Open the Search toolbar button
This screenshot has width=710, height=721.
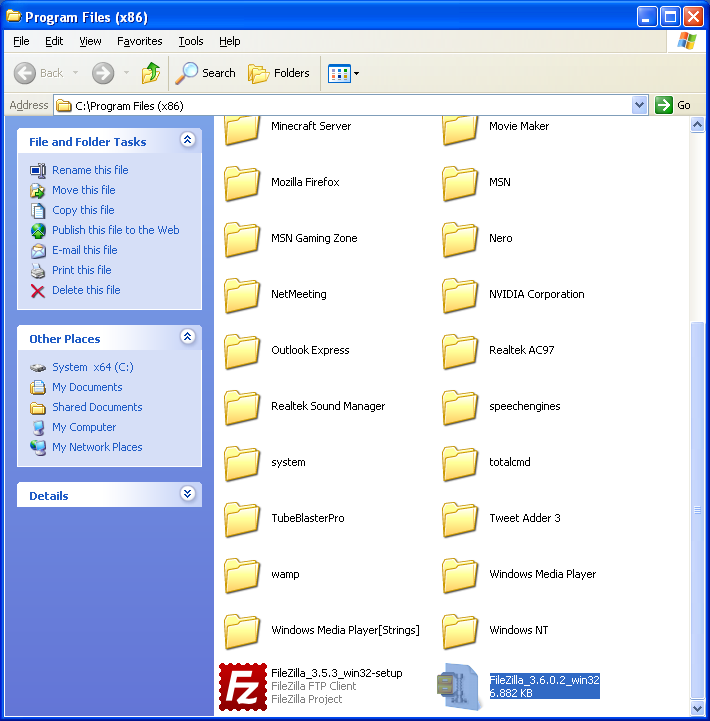206,73
